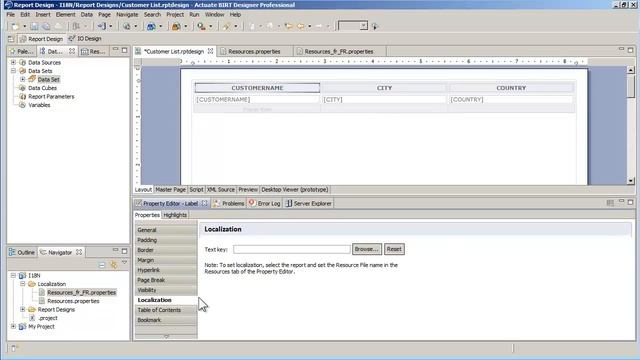Viewport: 640px width, 360px height.
Task: Collapse the Data Sets node
Action: (13, 71)
